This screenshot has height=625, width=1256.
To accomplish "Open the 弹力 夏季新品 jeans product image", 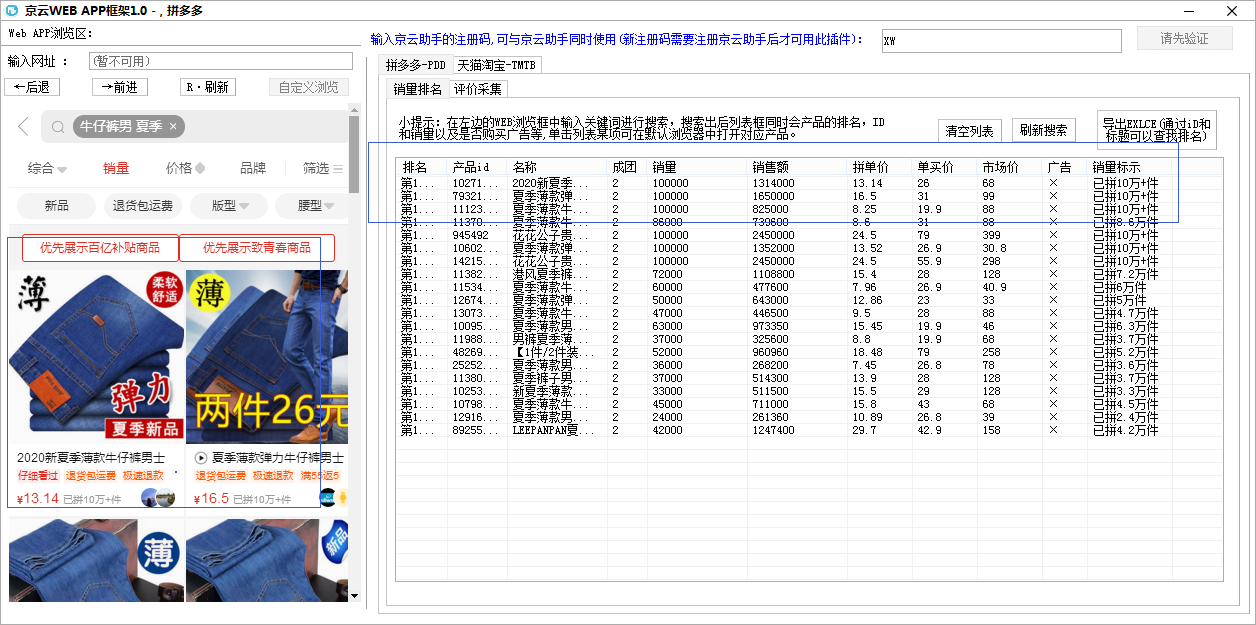I will click(x=97, y=356).
